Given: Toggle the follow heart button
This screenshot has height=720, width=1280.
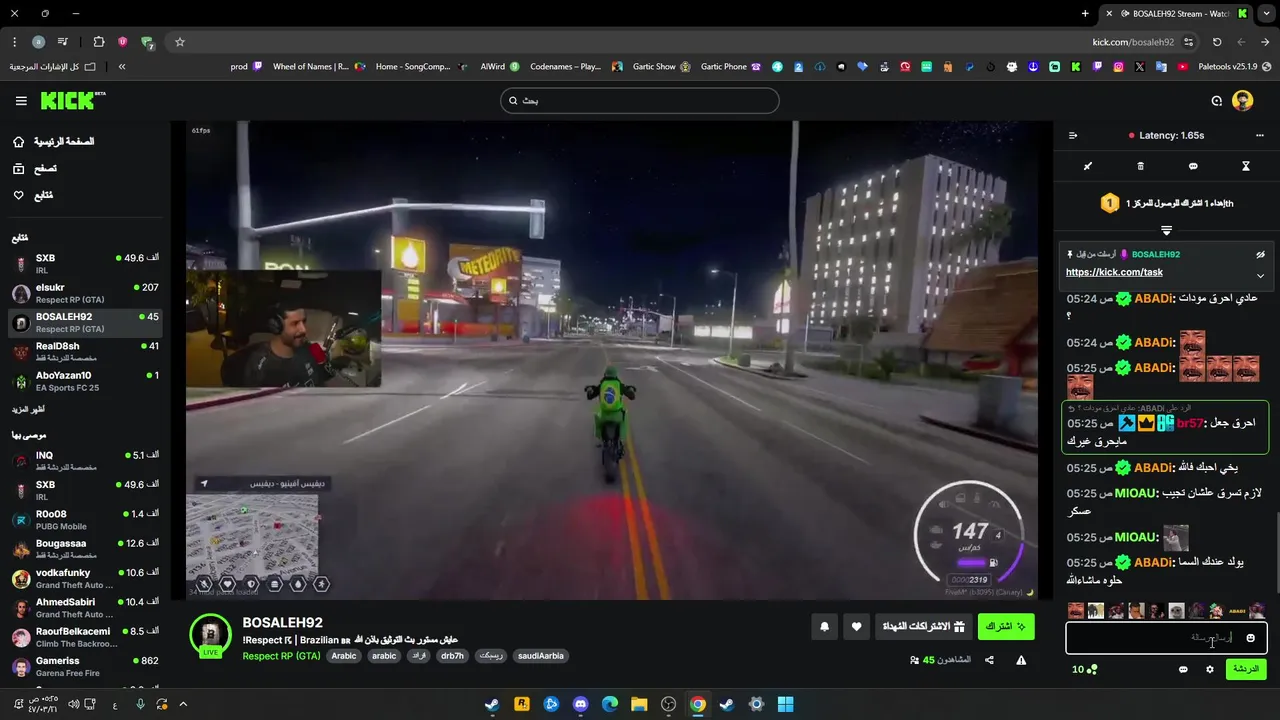Looking at the screenshot, I should pyautogui.click(x=856, y=627).
